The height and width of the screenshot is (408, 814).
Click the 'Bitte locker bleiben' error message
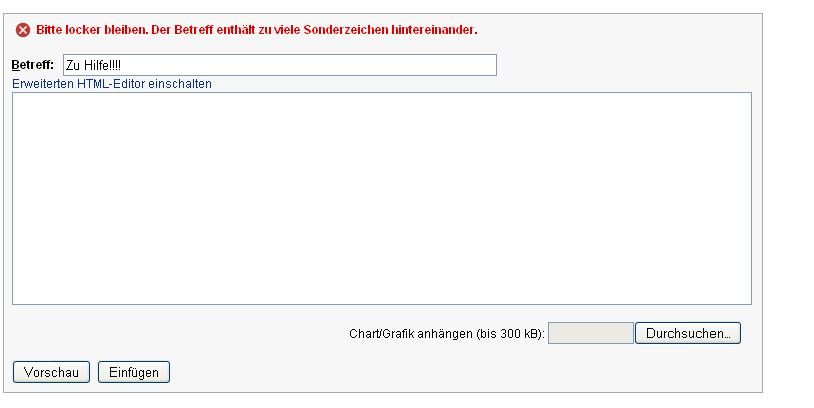pos(256,30)
